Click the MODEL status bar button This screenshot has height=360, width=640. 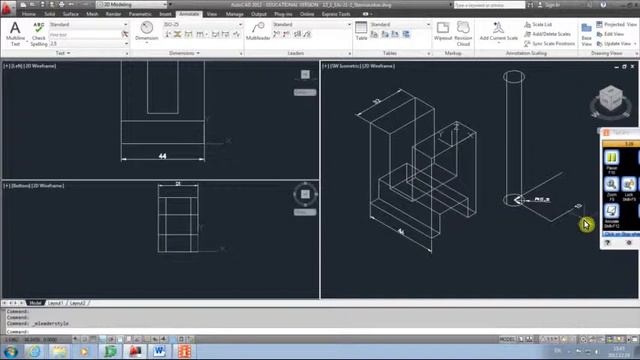[x=507, y=340]
